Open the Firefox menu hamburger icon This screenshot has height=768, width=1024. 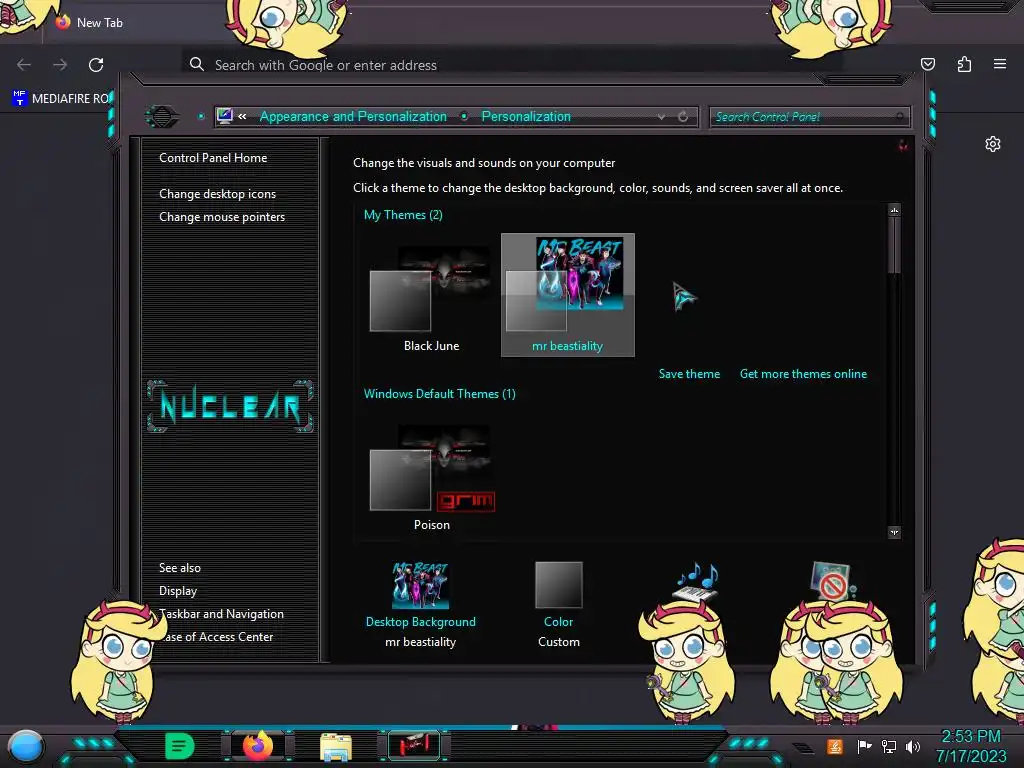999,64
